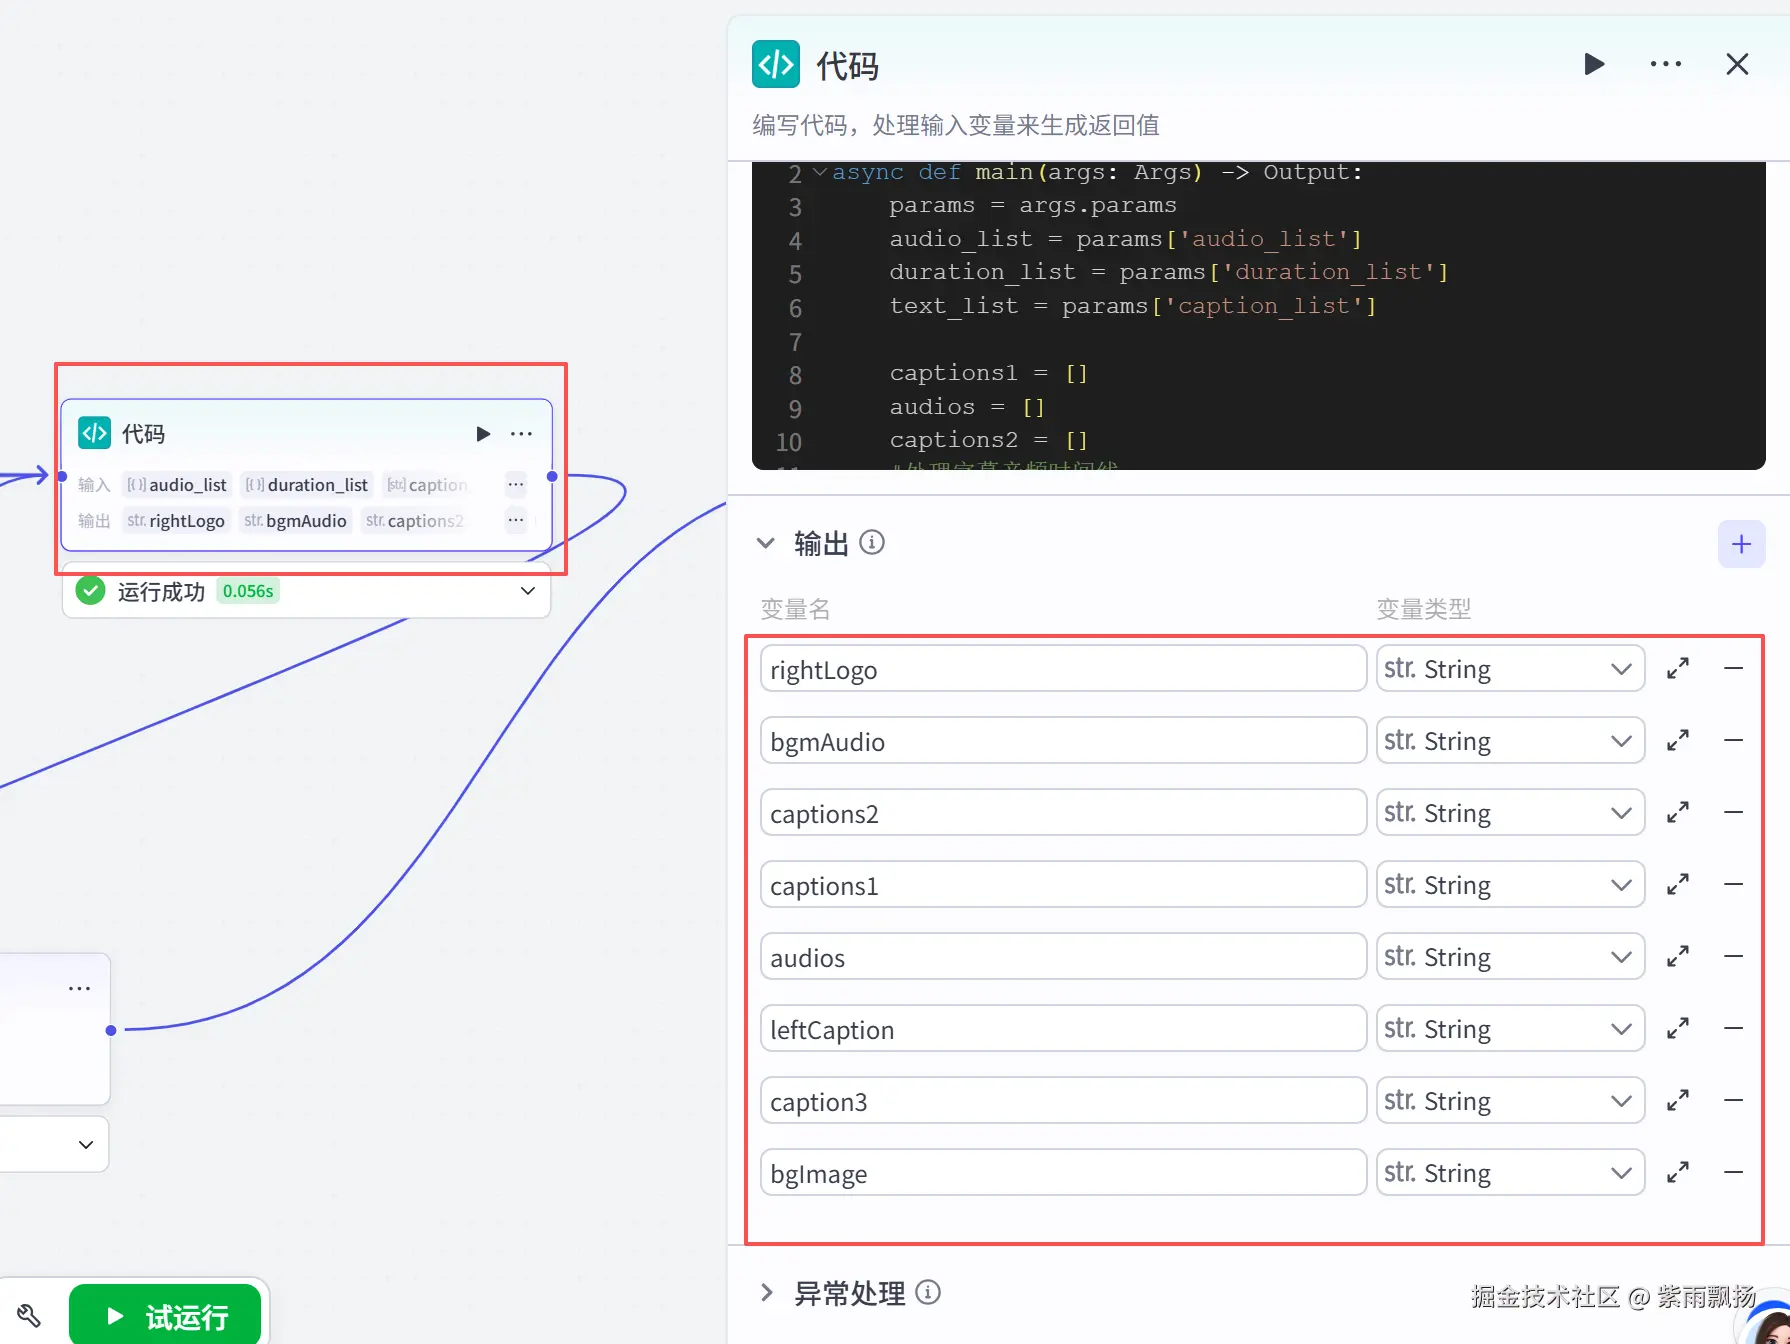The width and height of the screenshot is (1790, 1344).
Task: Close the code configuration panel
Action: click(x=1737, y=65)
